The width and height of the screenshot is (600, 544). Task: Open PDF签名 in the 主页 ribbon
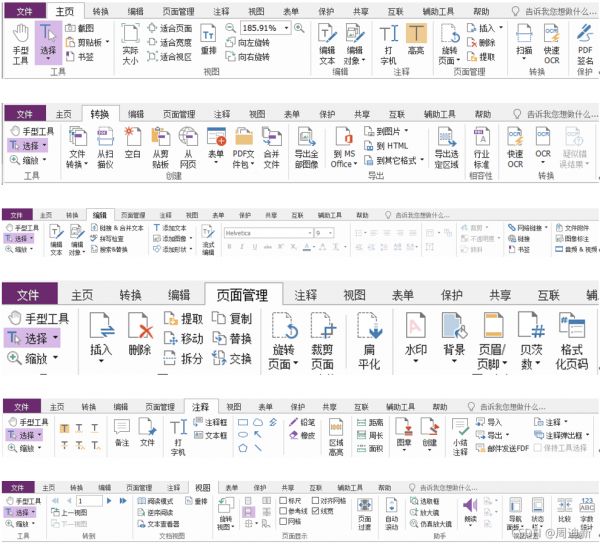tap(585, 44)
